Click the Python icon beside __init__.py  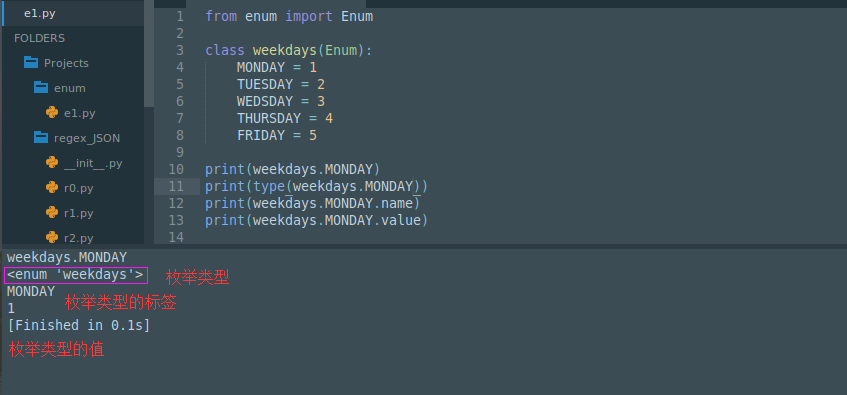tap(52, 162)
